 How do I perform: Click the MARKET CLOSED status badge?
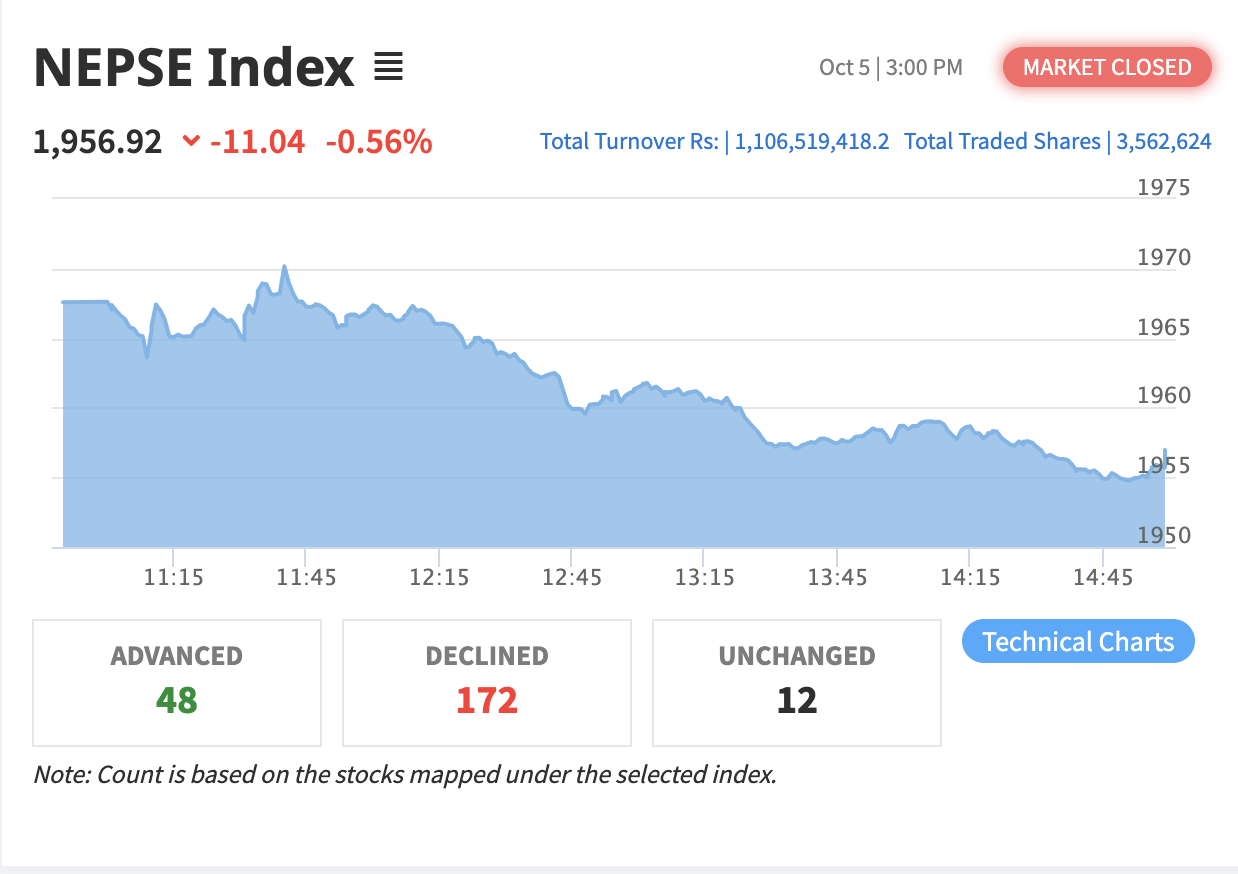1107,68
